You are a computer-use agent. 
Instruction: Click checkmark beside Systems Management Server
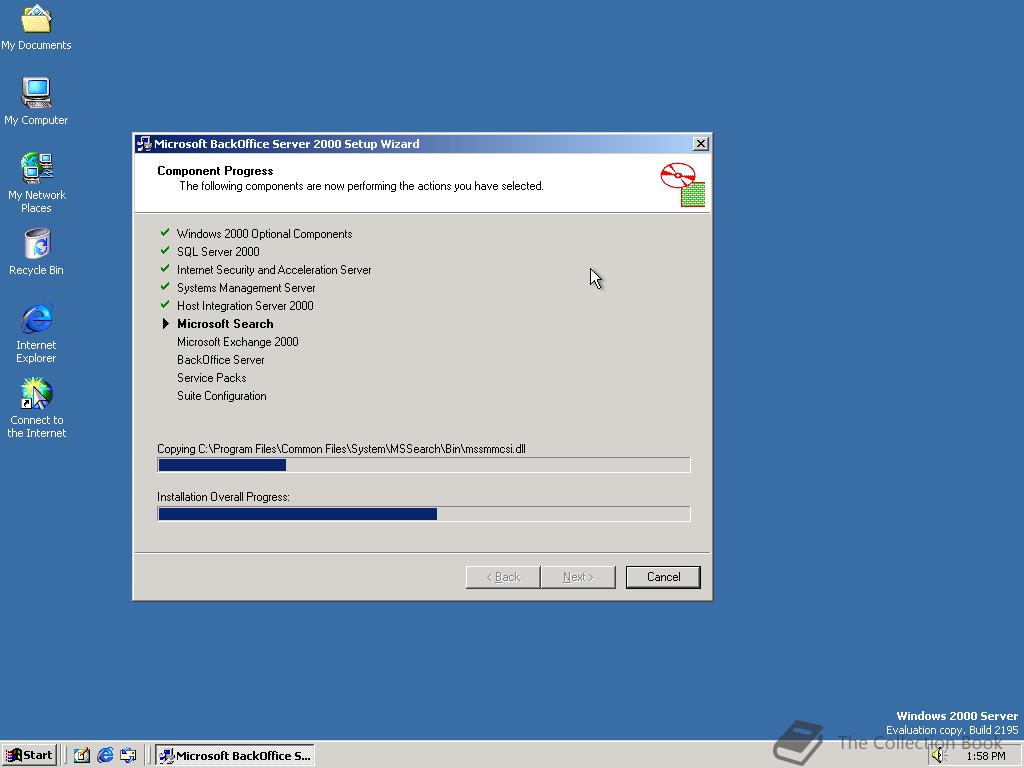click(x=165, y=287)
